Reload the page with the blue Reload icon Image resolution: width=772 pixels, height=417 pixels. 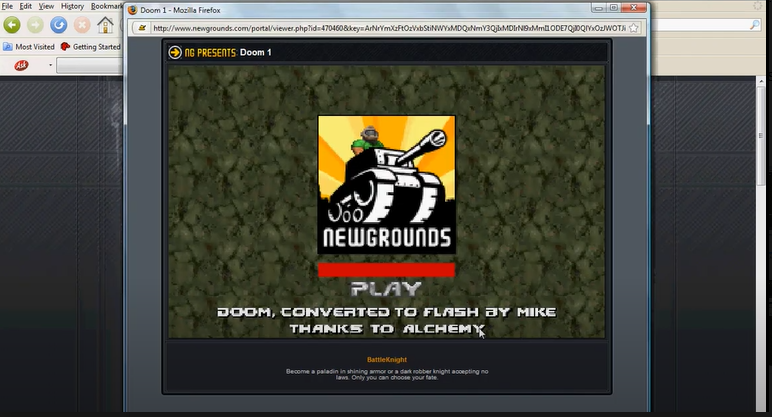(59, 25)
